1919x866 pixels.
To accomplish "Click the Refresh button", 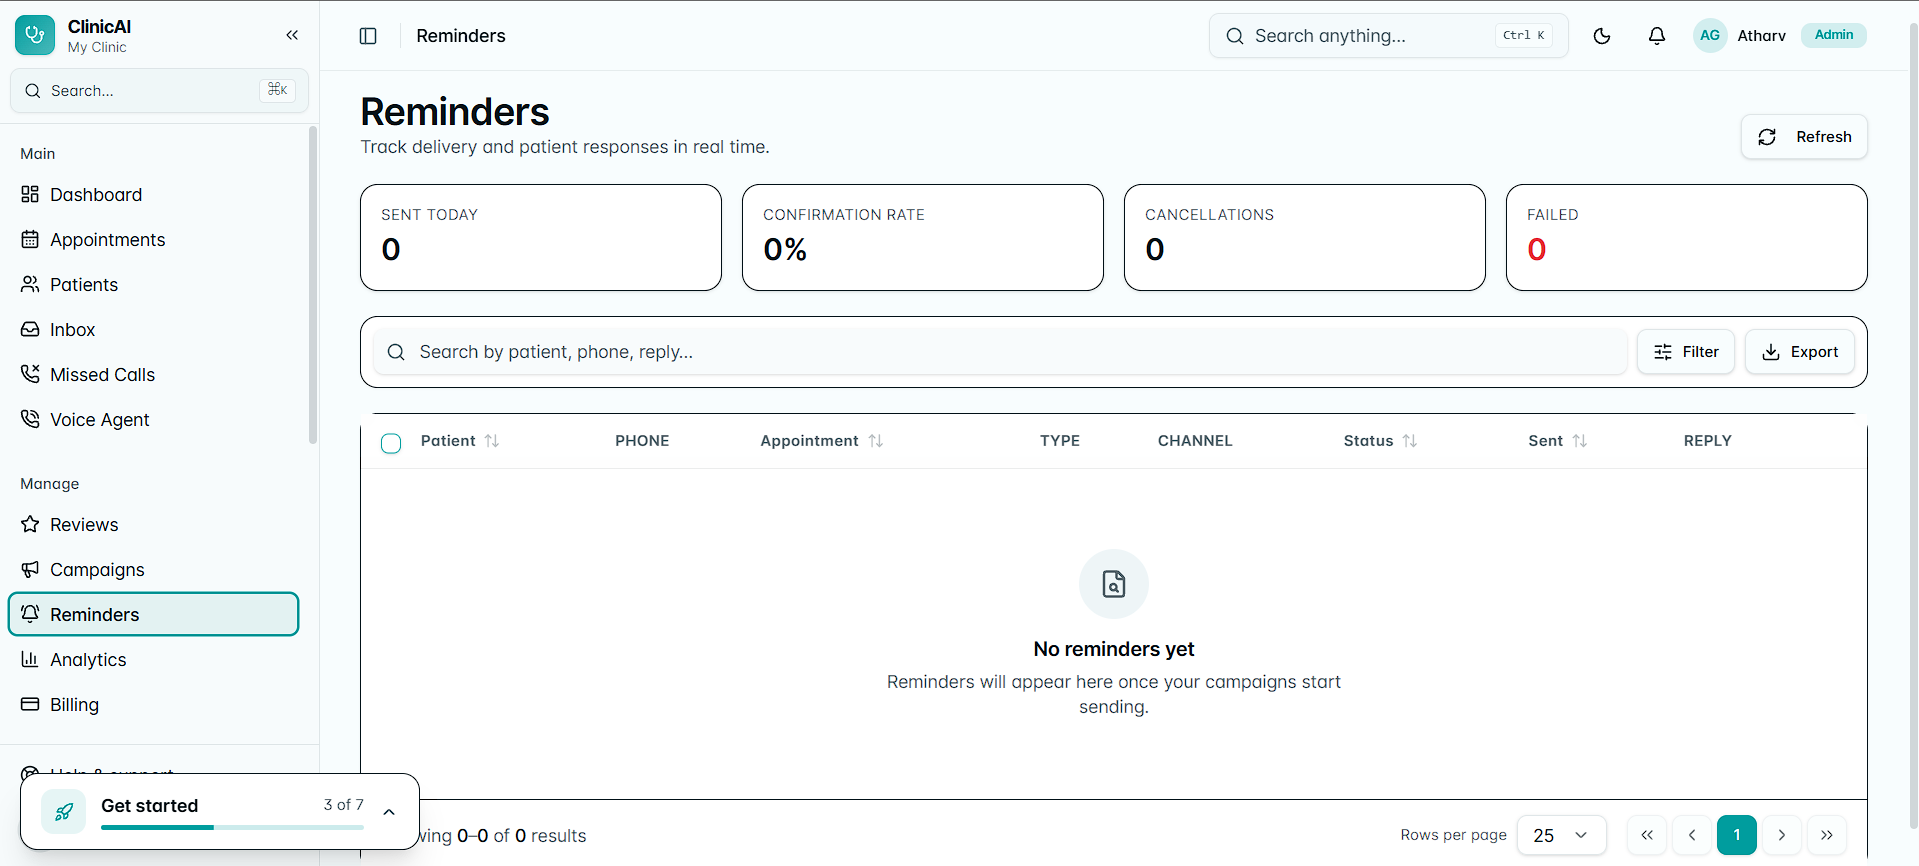I will [1804, 137].
